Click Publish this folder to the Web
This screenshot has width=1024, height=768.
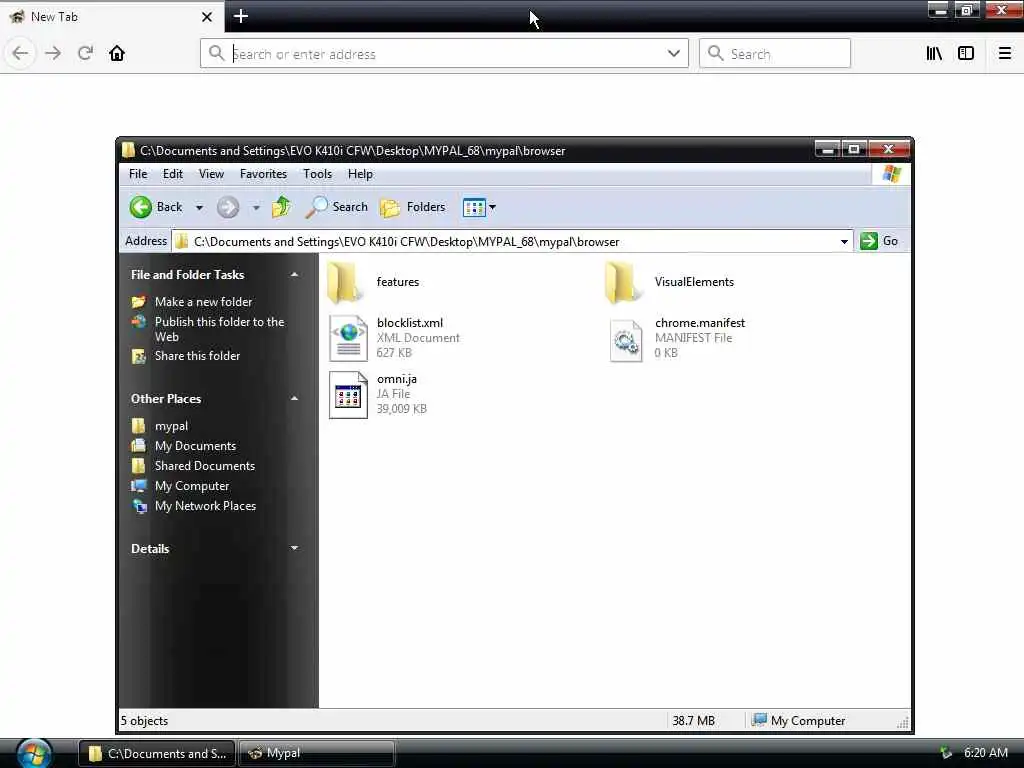219,329
